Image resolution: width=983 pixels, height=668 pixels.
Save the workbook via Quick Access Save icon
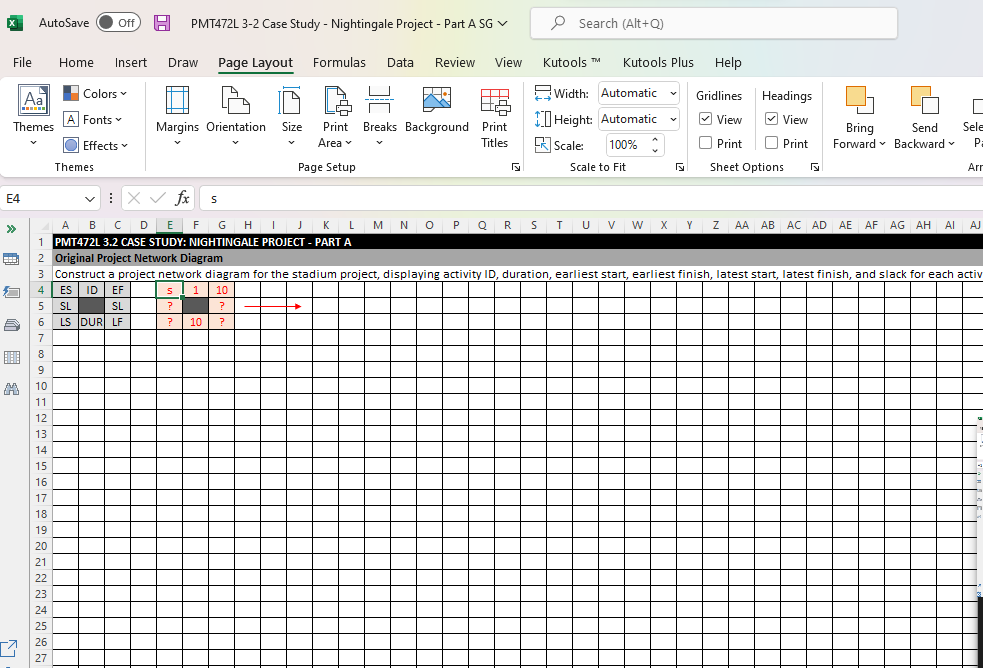click(161, 21)
